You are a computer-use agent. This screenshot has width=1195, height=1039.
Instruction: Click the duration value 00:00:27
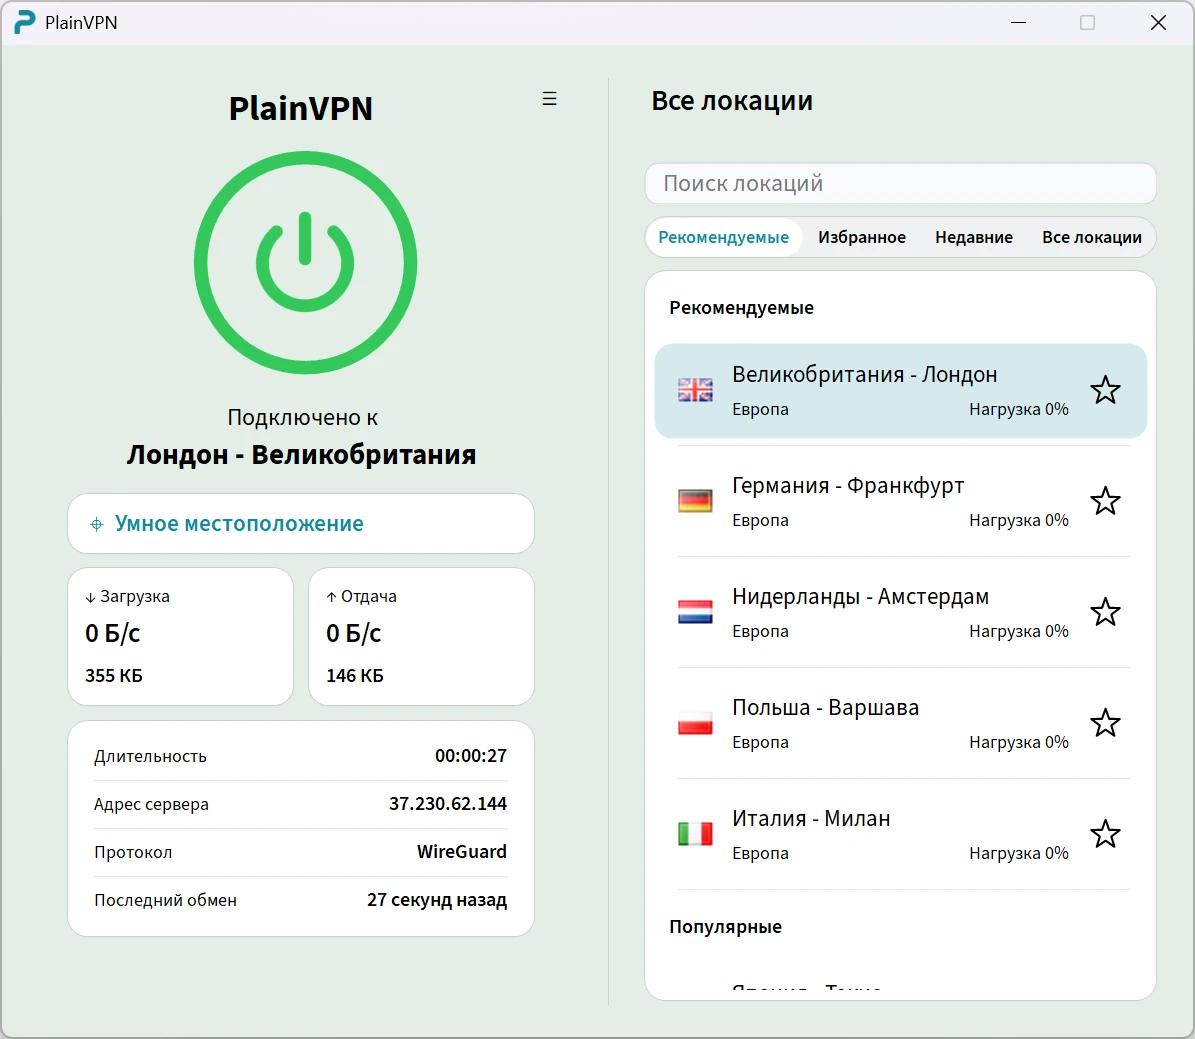(x=470, y=756)
